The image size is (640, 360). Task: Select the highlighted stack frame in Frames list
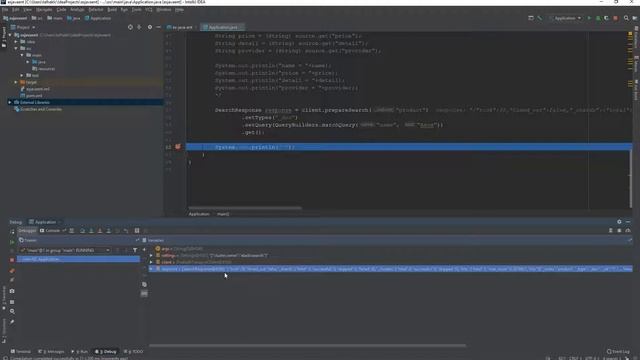coord(78,259)
